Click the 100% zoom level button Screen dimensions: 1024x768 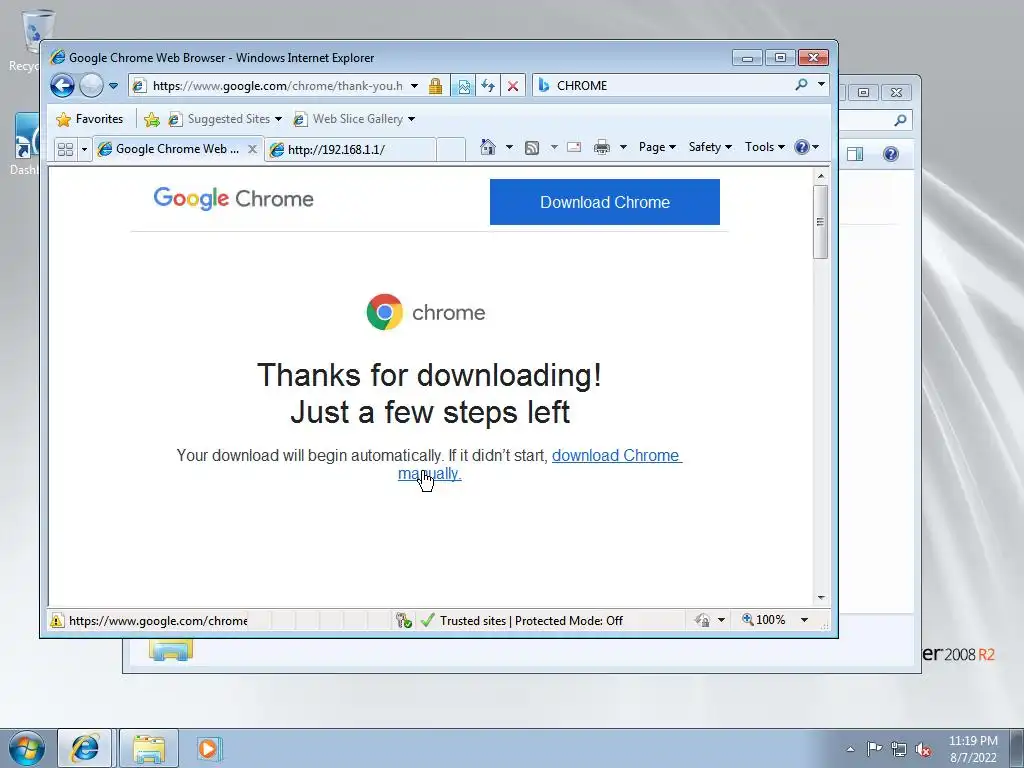(763, 620)
